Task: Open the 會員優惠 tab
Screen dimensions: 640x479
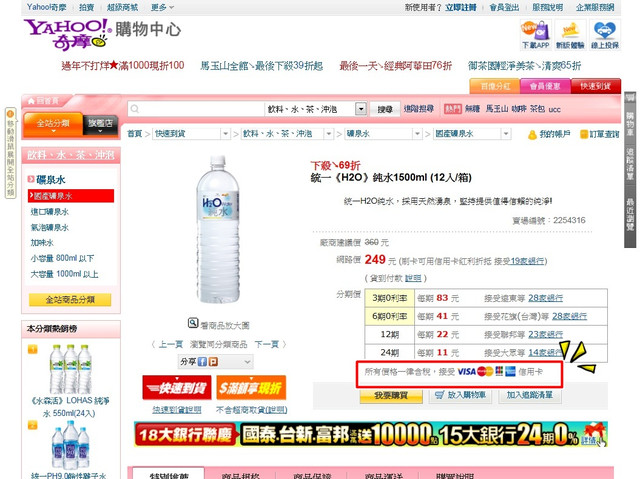Action: click(x=545, y=86)
